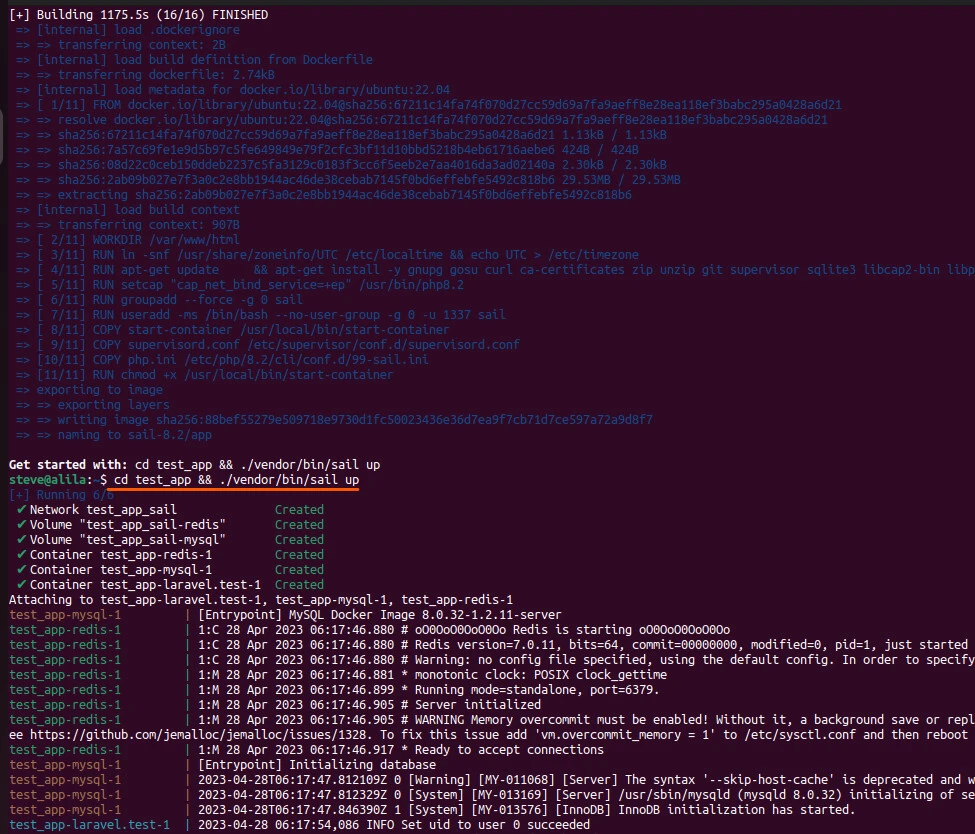This screenshot has height=834, width=975.
Task: Click checkmark beside Container test_app-mysql-1
Action: 21,570
